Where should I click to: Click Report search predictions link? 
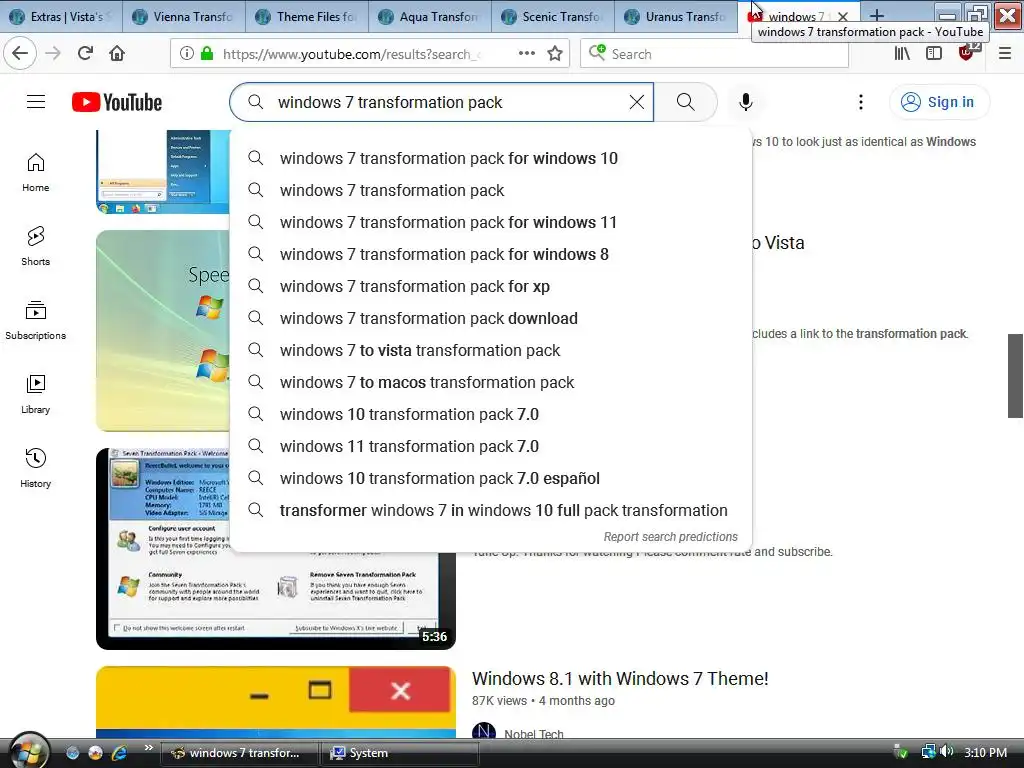click(x=670, y=537)
